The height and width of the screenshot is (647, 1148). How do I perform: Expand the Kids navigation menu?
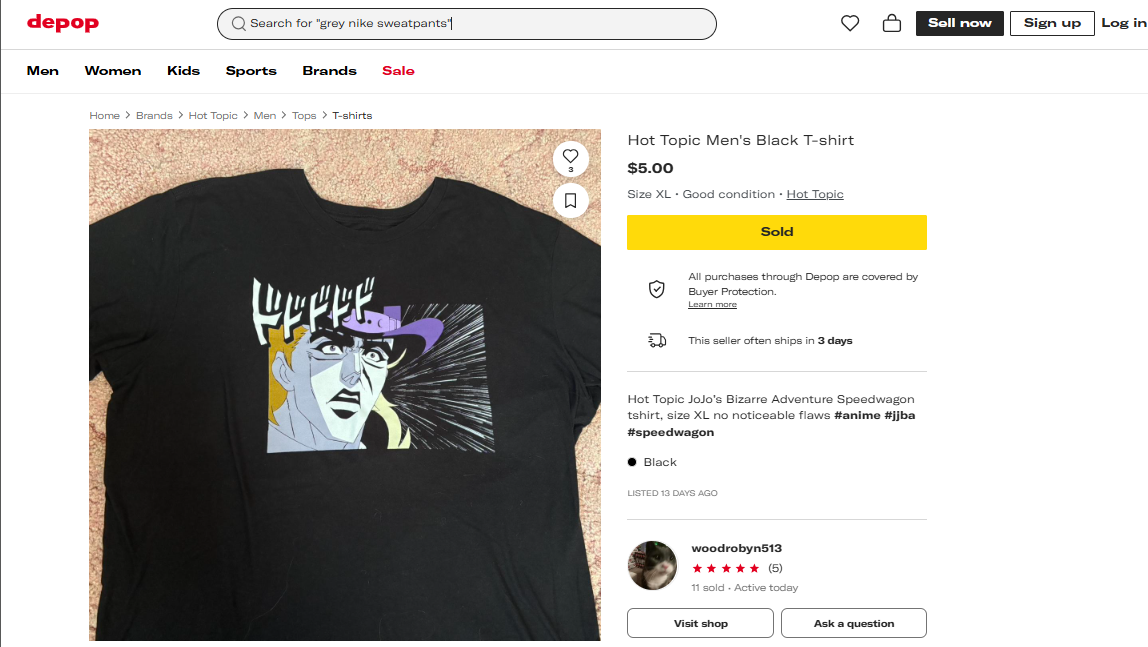pos(184,71)
